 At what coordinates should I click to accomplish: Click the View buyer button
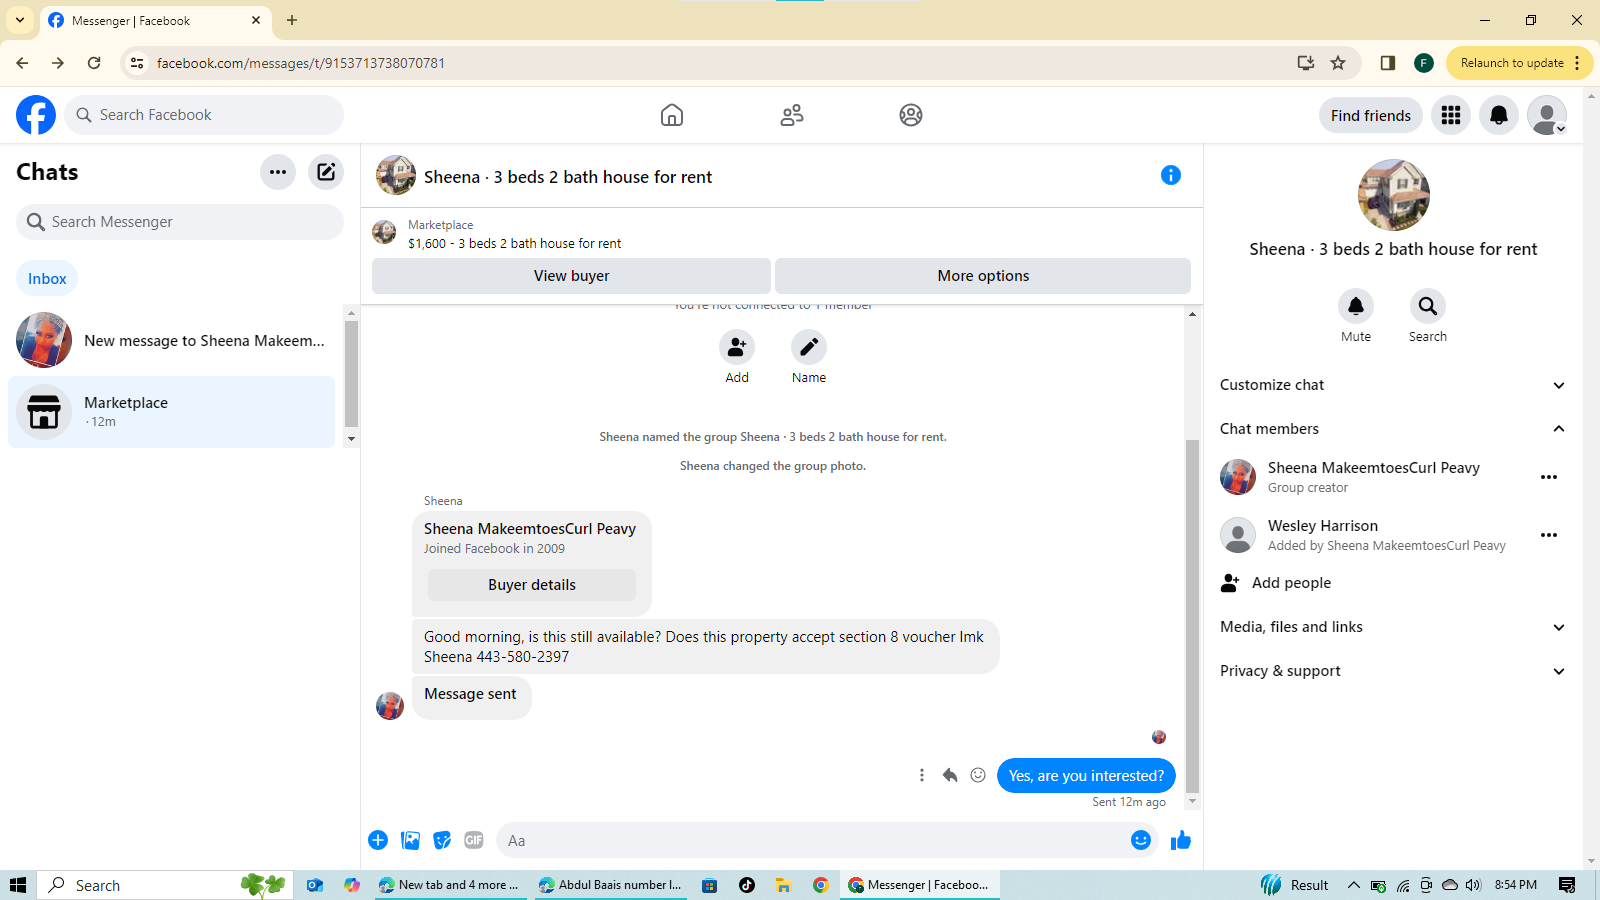pyautogui.click(x=571, y=276)
